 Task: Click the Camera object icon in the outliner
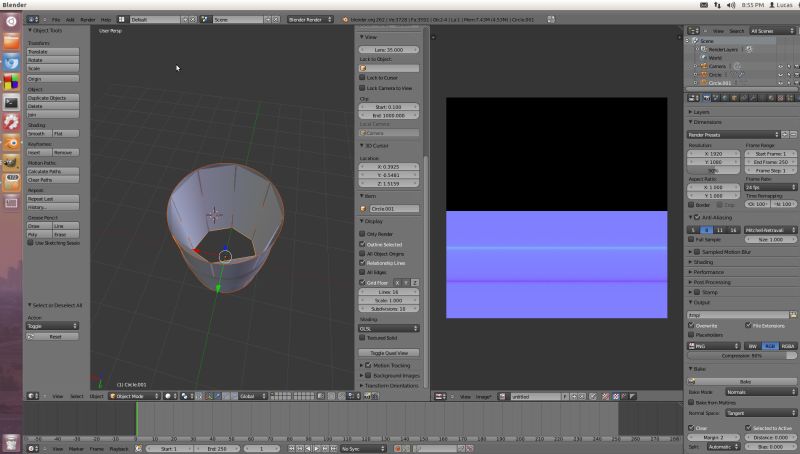[704, 66]
